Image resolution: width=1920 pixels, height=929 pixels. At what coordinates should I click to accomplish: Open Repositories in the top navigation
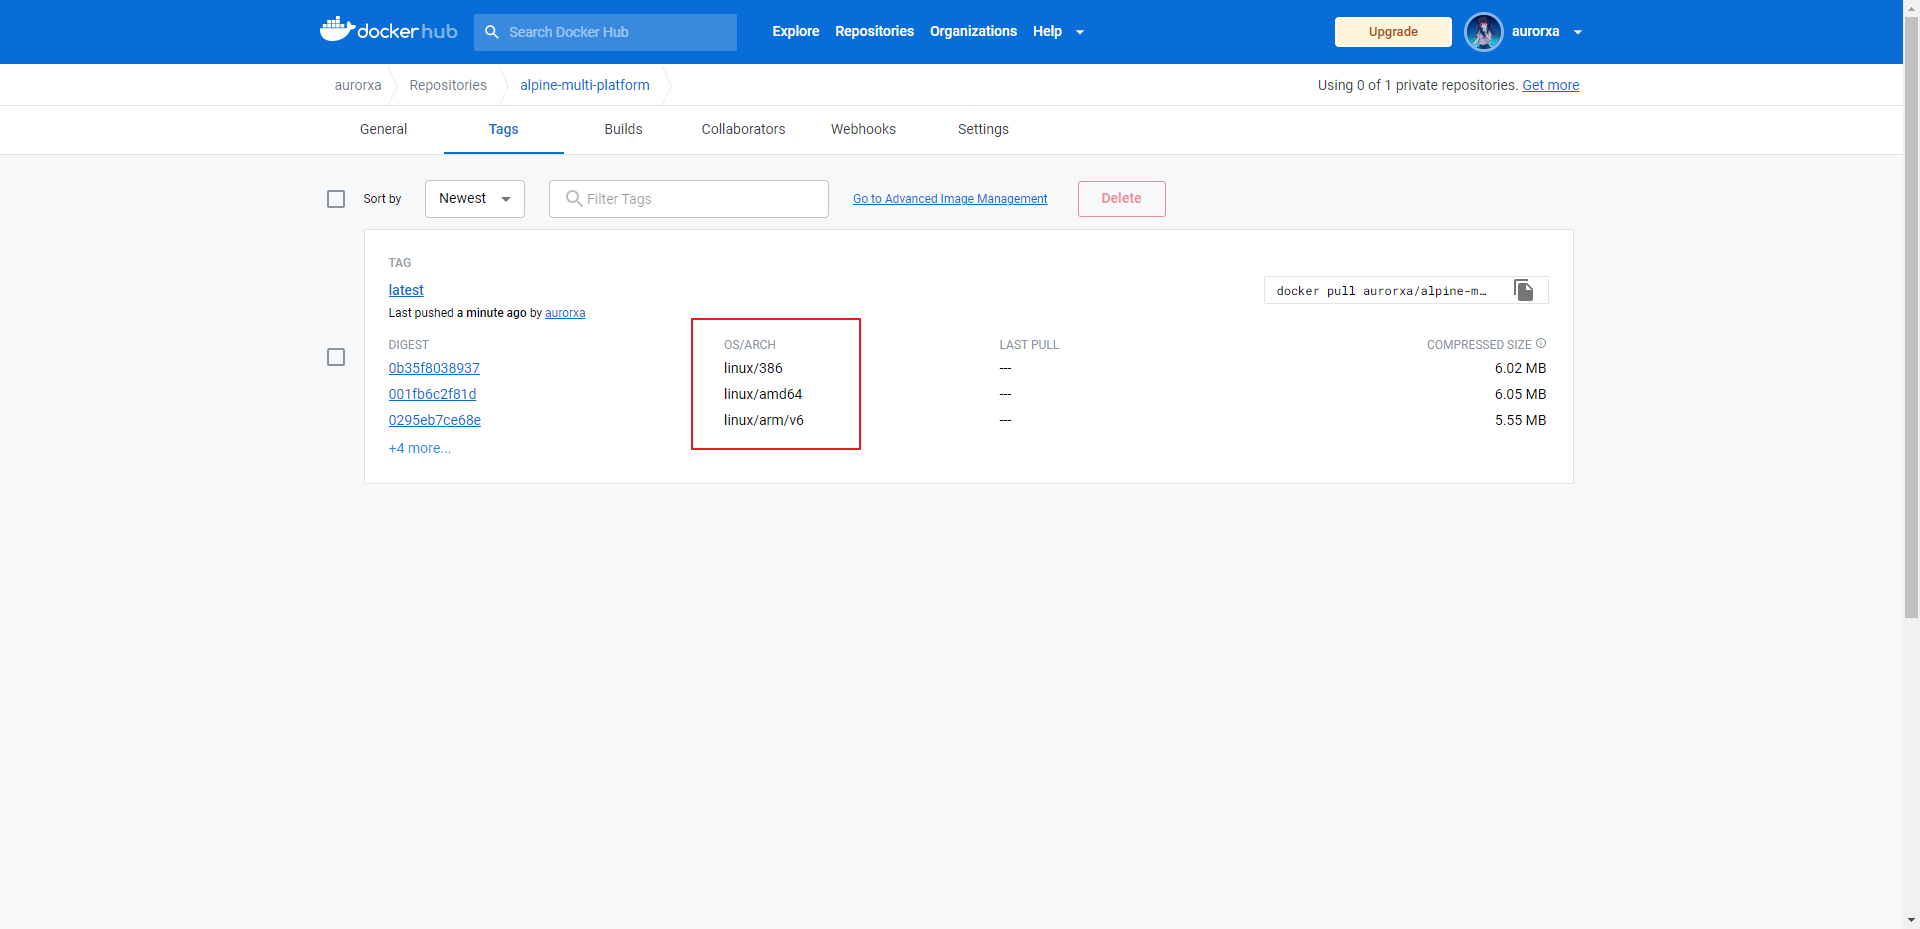click(x=874, y=31)
